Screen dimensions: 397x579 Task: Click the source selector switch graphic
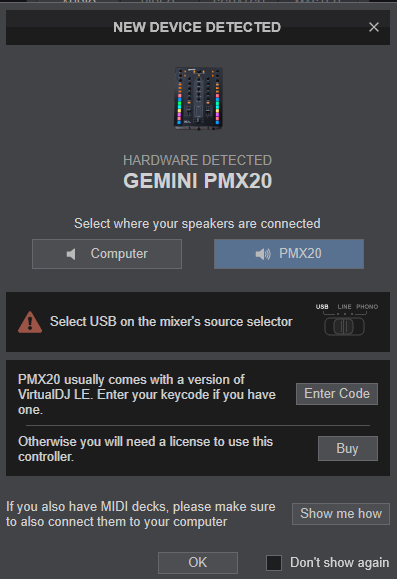[344, 327]
